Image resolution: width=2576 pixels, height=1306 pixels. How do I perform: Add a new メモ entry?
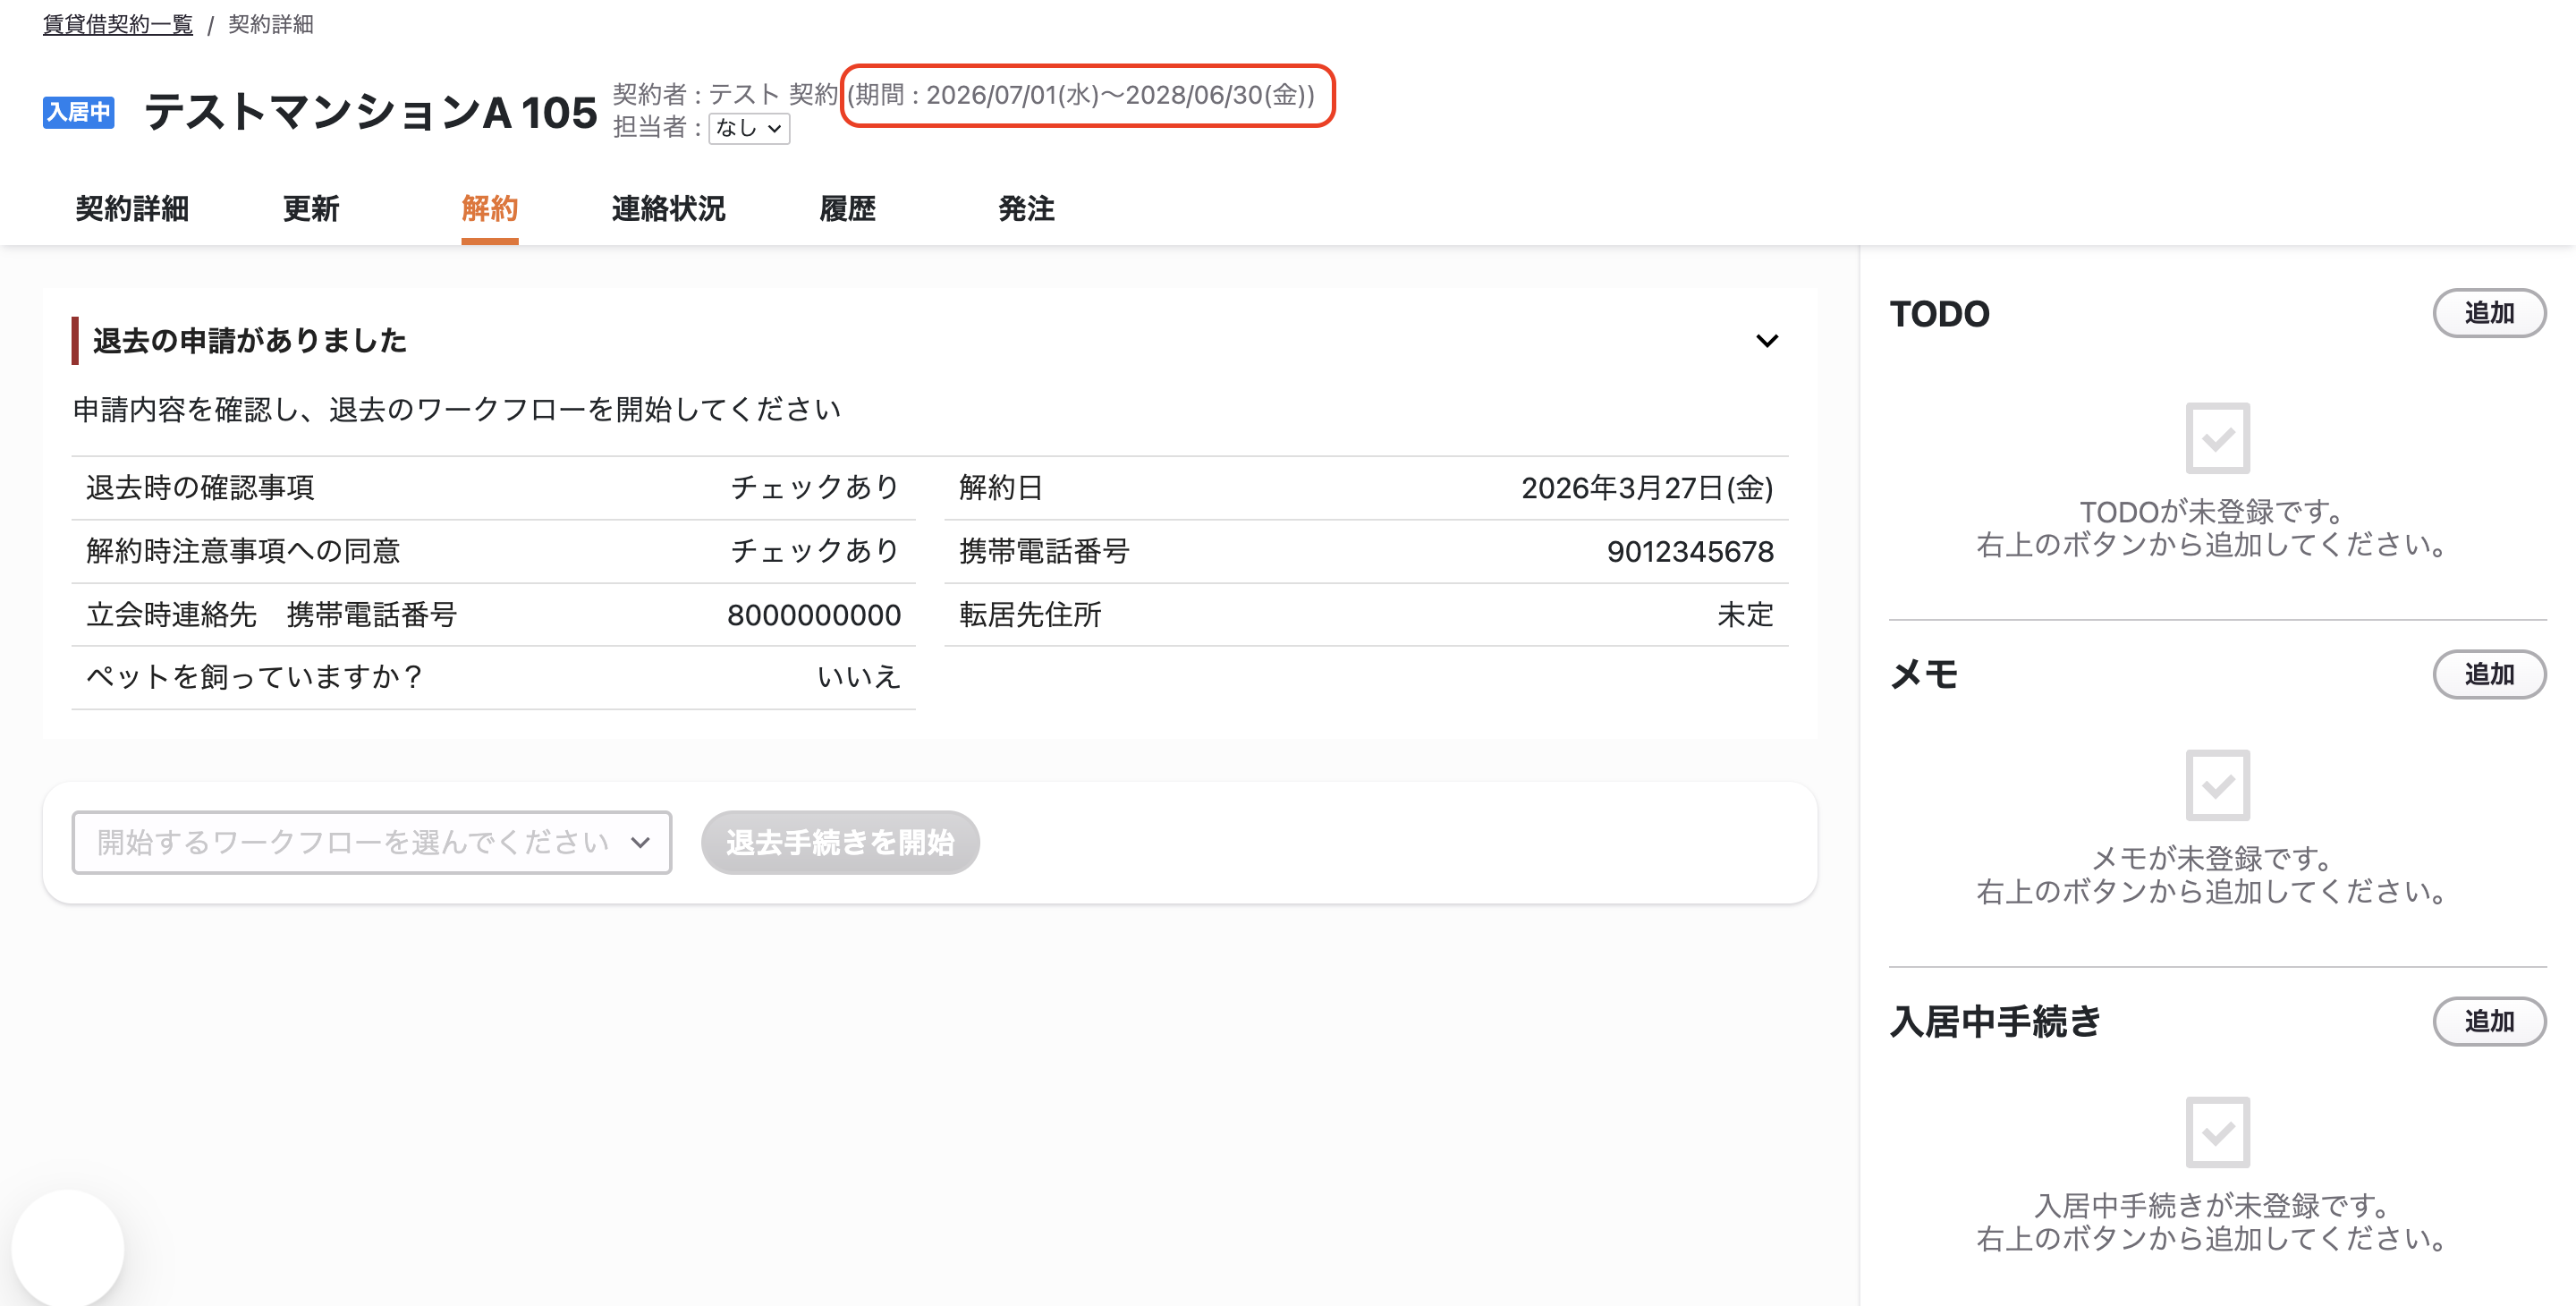2489,674
